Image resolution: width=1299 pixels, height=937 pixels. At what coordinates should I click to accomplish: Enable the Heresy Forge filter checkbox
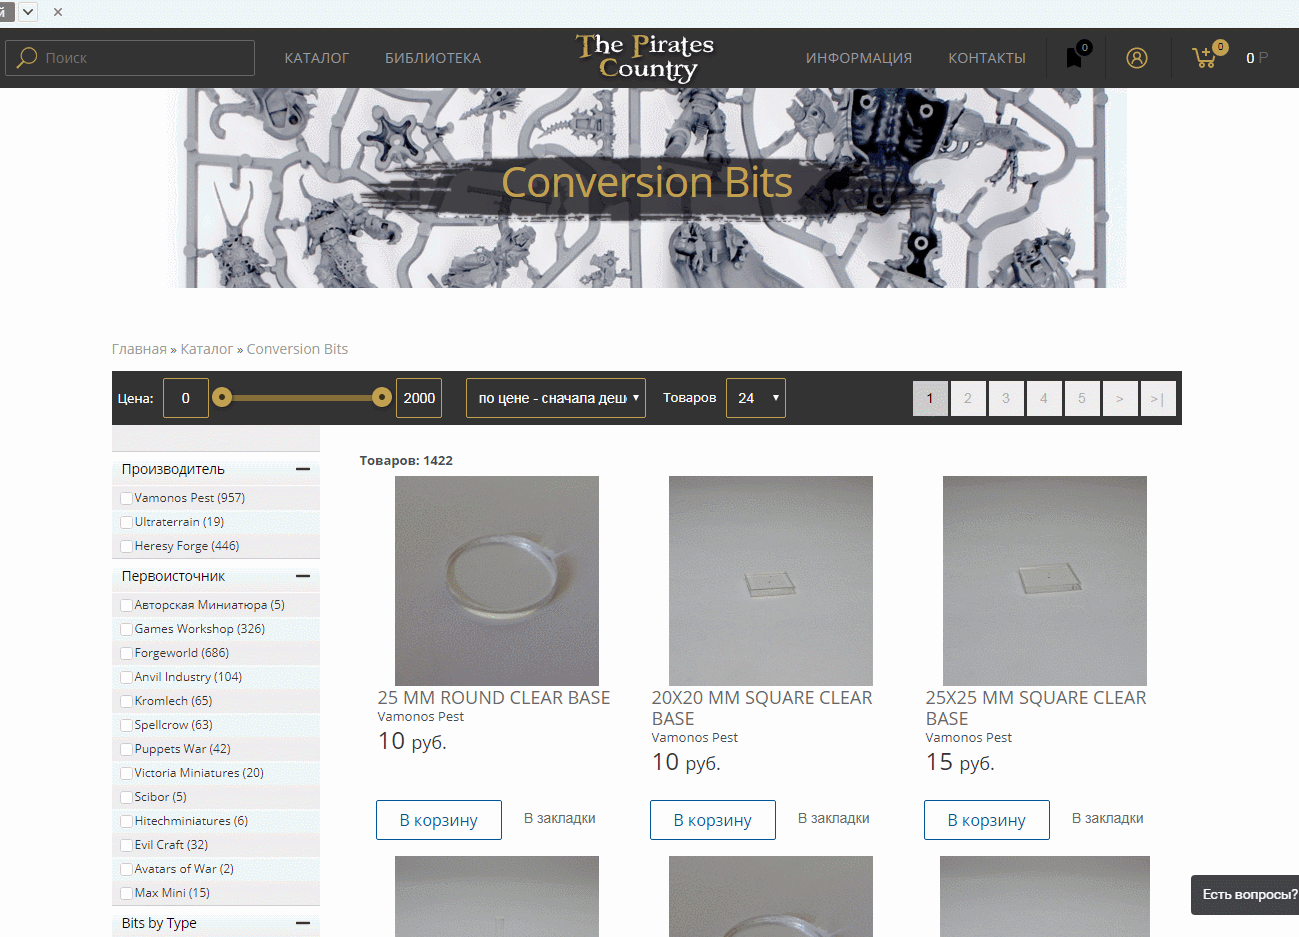click(126, 546)
